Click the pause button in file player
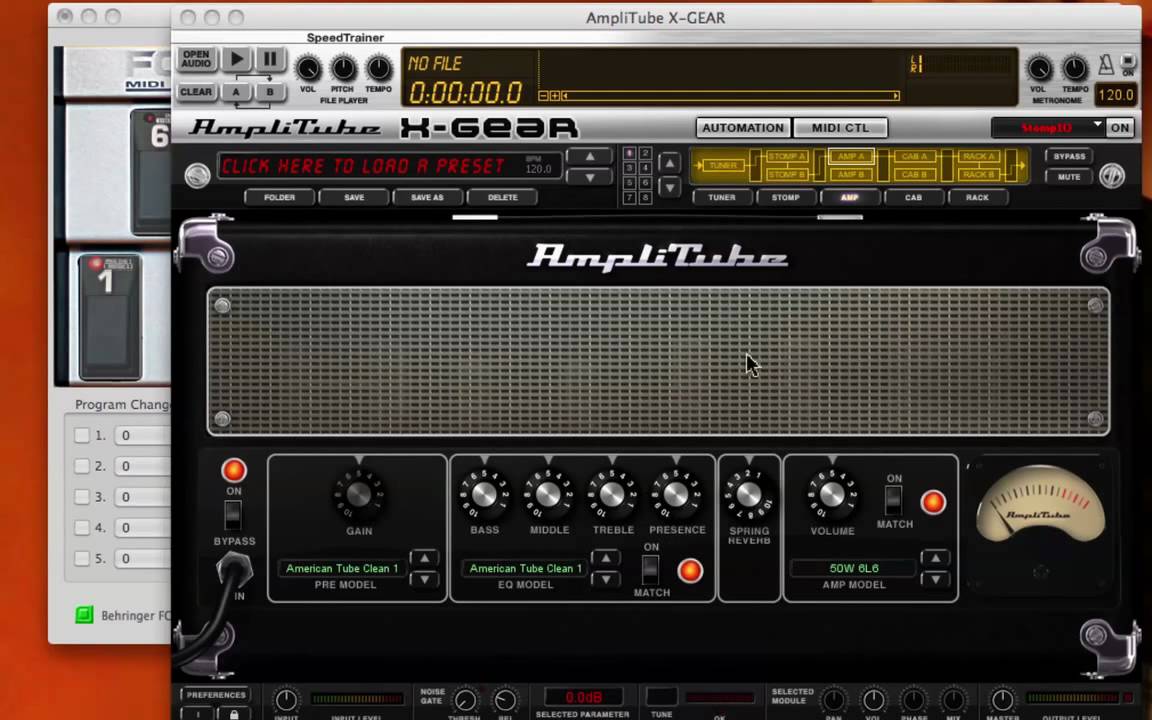1152x720 pixels. [270, 59]
